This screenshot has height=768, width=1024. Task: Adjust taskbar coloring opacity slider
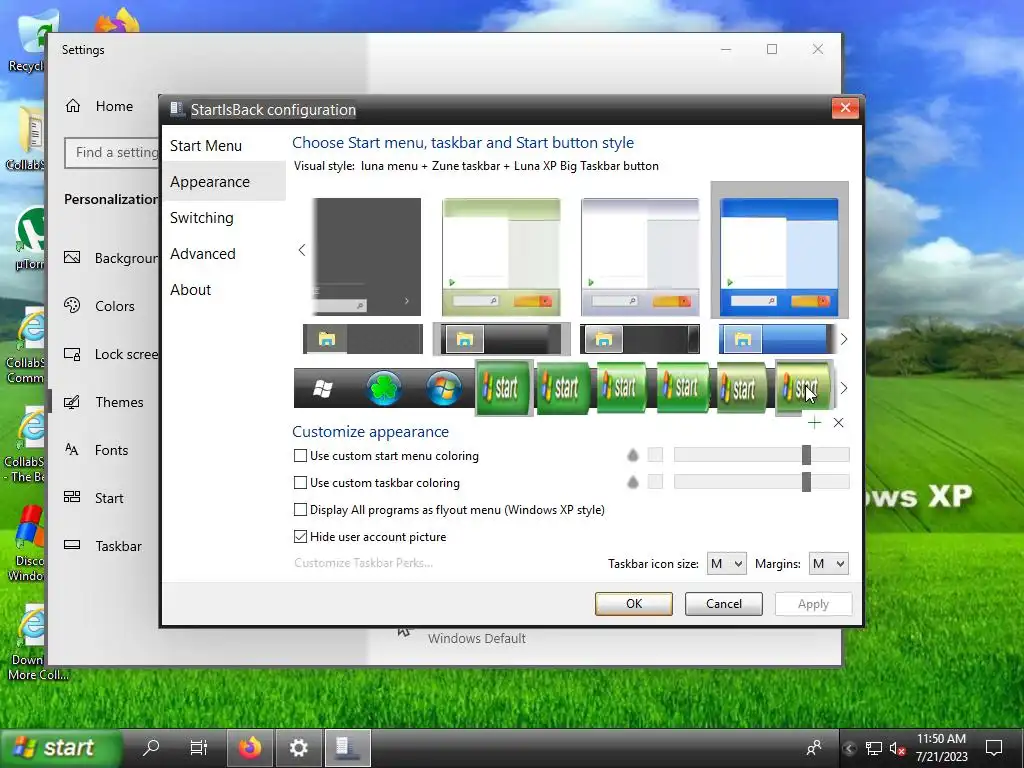(x=761, y=482)
